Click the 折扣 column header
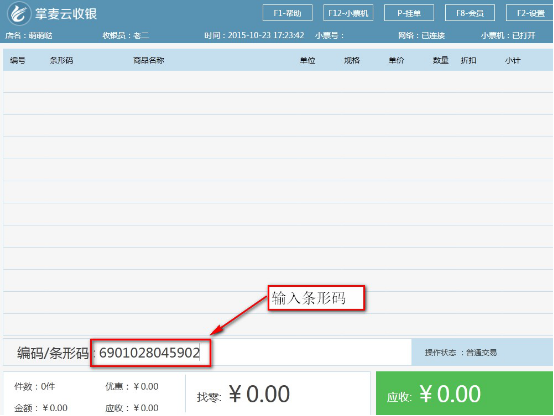554x416 pixels. click(x=468, y=60)
